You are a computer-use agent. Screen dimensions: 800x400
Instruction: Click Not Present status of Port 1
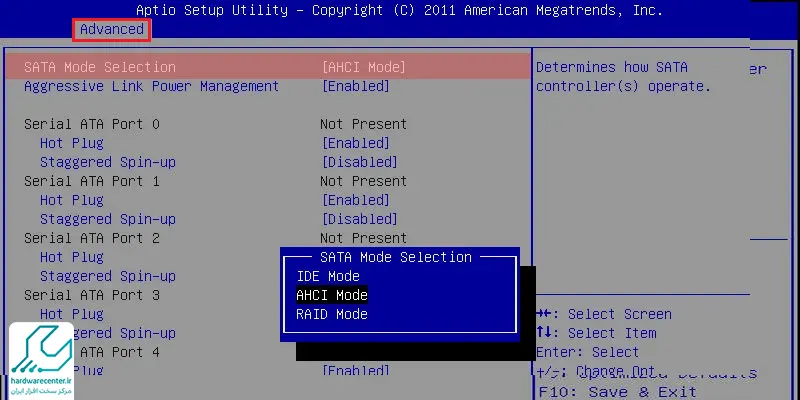(363, 181)
